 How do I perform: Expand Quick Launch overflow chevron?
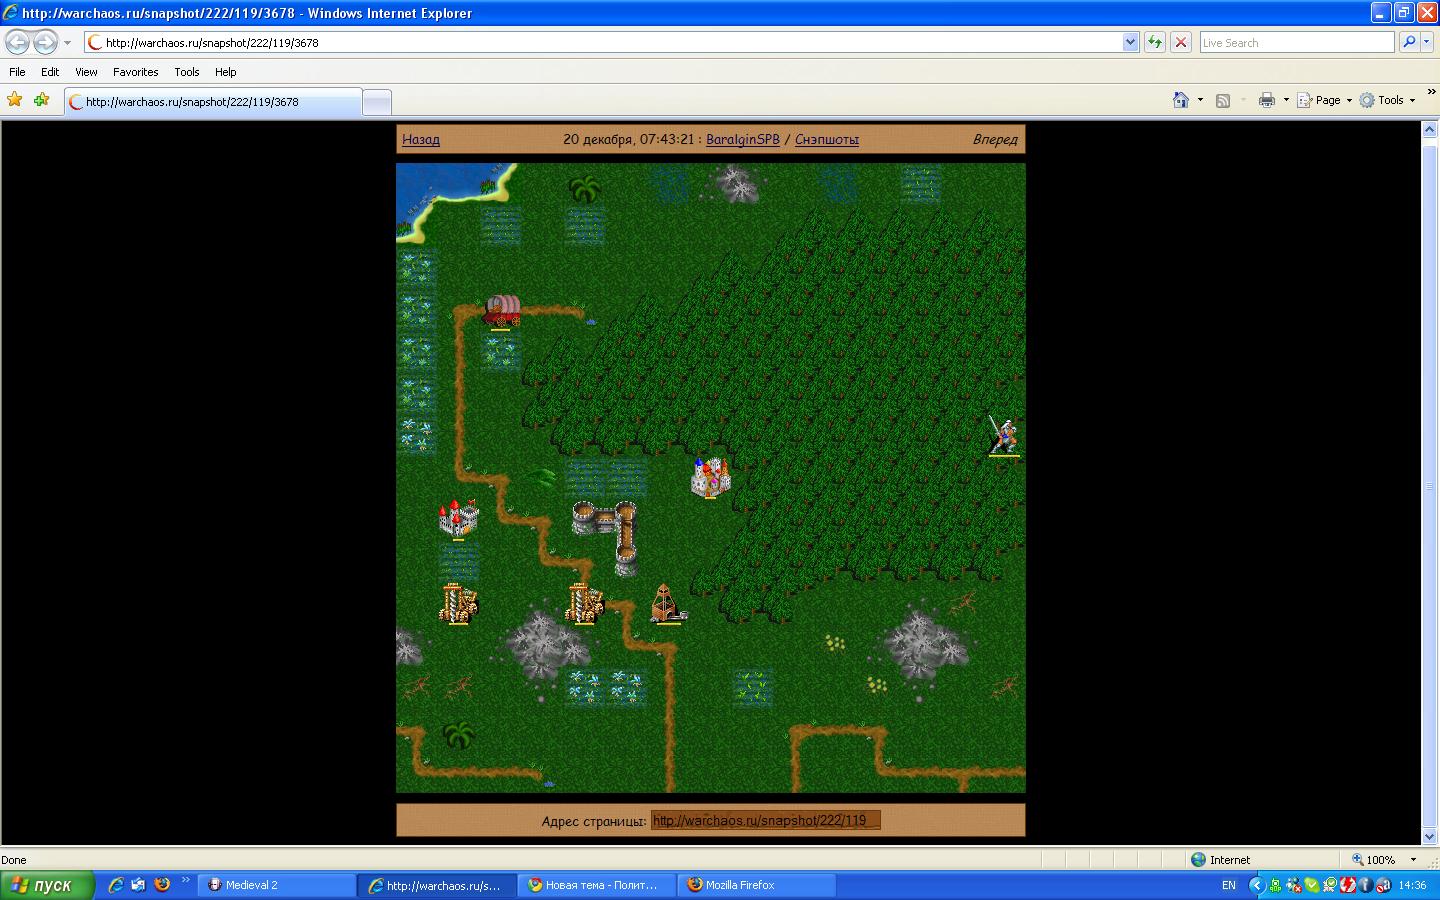point(186,881)
